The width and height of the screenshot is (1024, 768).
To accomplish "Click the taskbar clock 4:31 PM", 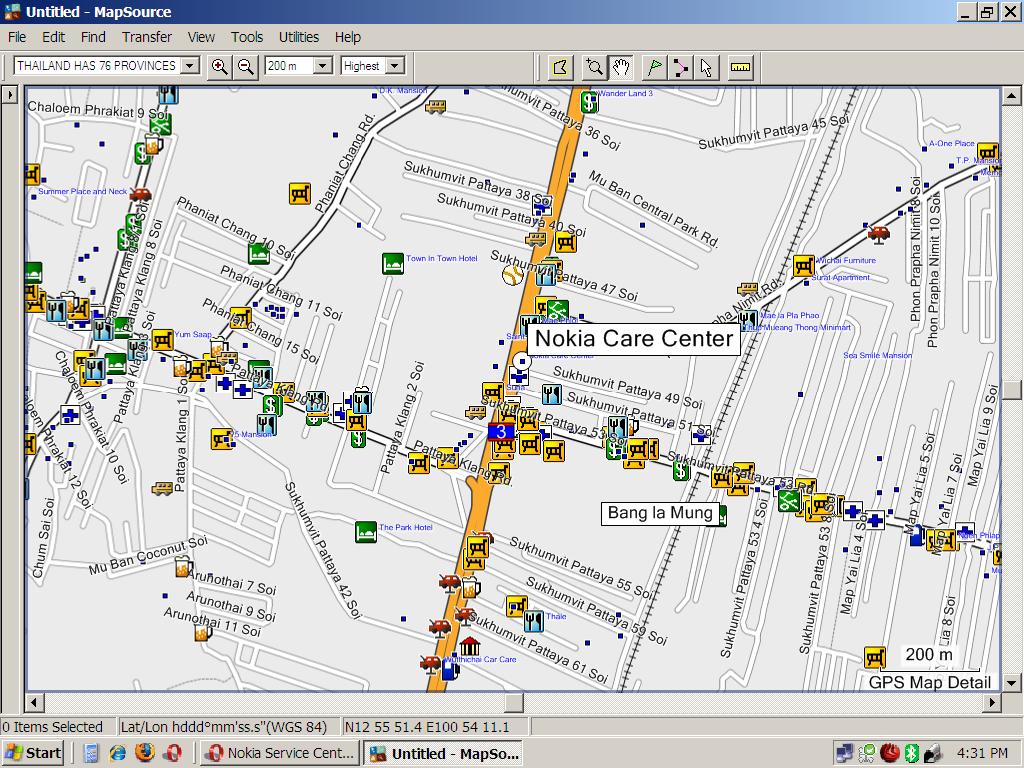I will coord(982,753).
